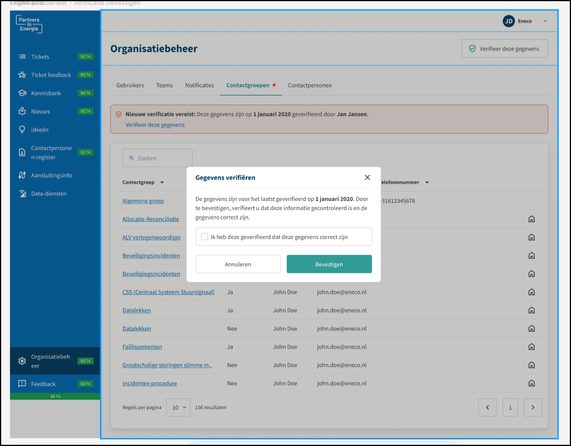571x446 pixels.
Task: Click house icon in Faillissementen row
Action: tap(531, 347)
